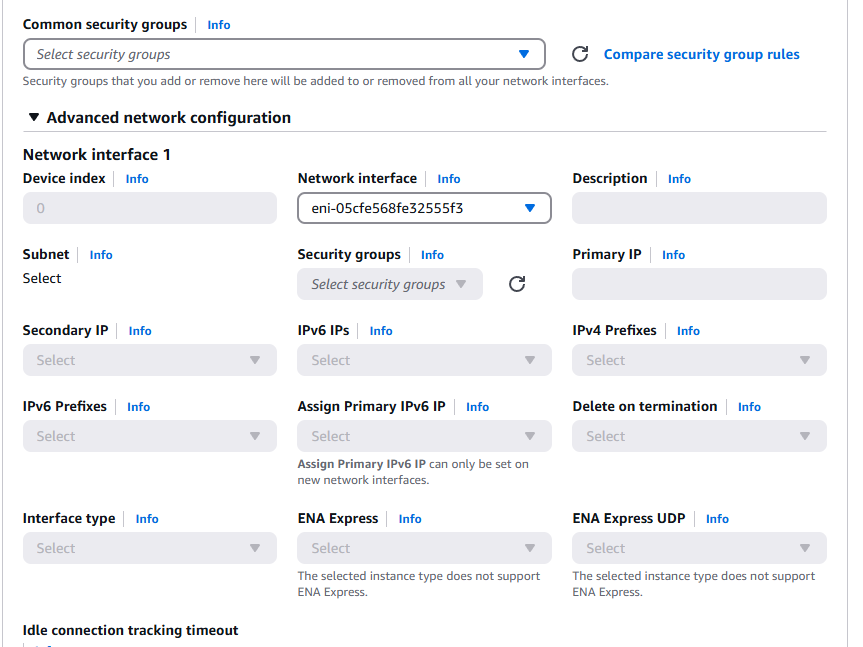Open the IPv4 Prefixes dropdown
863x647 pixels.
[x=699, y=360]
